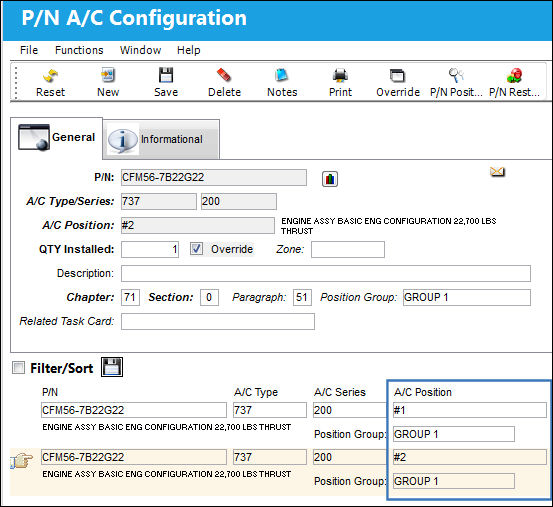553x507 pixels.
Task: Toggle the Override checkbox
Action: [x=196, y=249]
